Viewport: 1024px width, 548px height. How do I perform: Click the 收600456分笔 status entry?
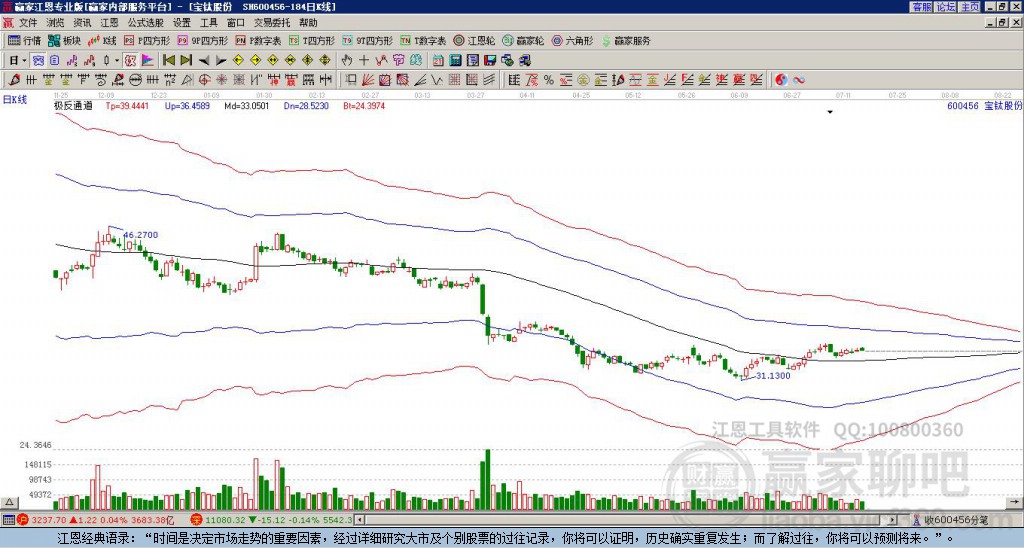point(955,520)
